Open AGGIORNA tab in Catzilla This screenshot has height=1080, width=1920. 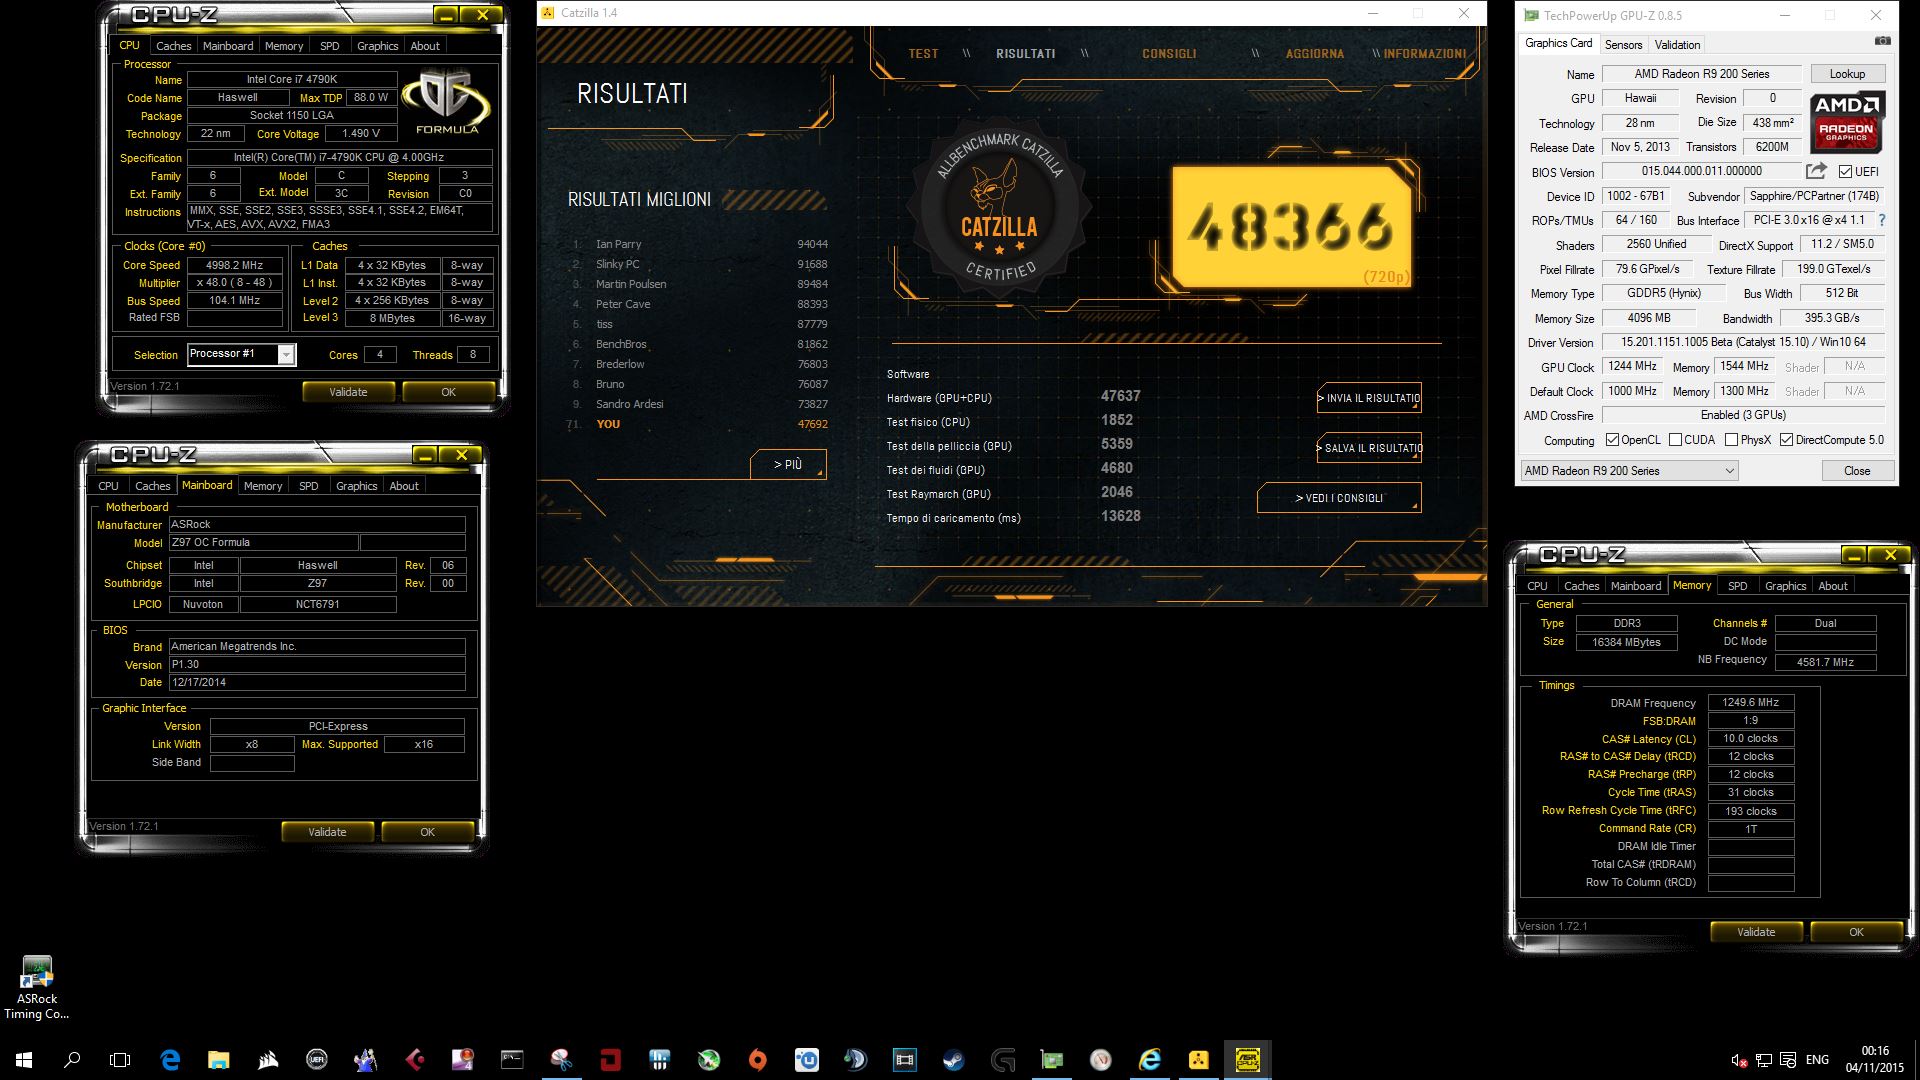1314,54
